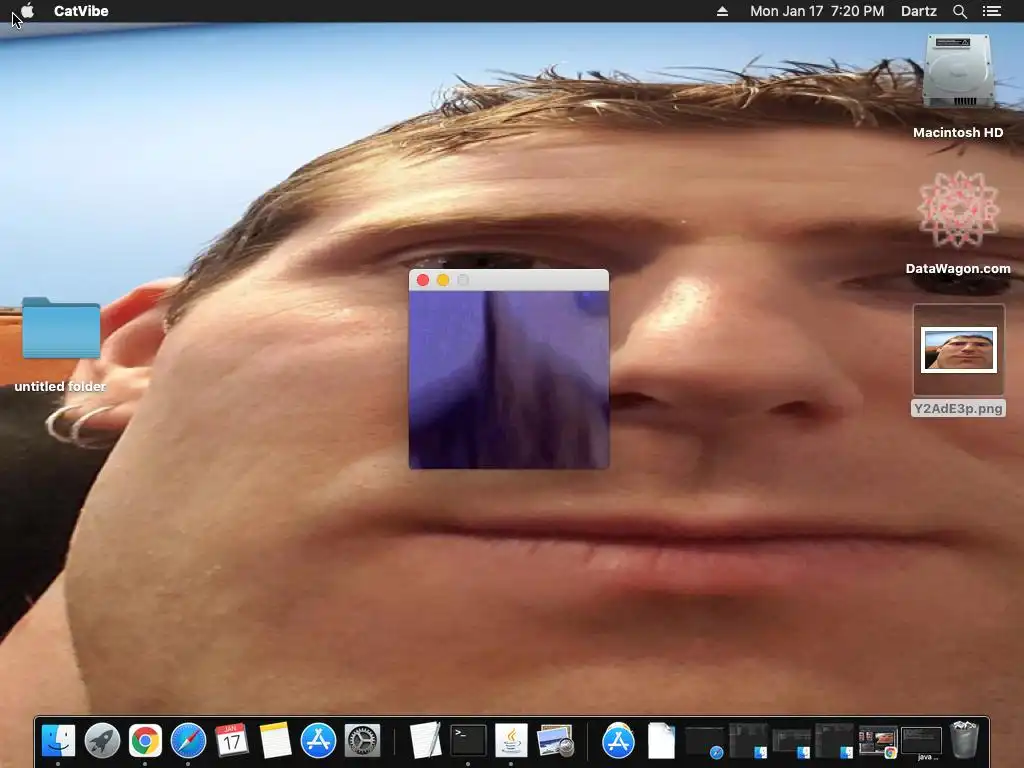Click the purple image inside CatVibe window
Image resolution: width=1024 pixels, height=768 pixels.
coord(509,379)
